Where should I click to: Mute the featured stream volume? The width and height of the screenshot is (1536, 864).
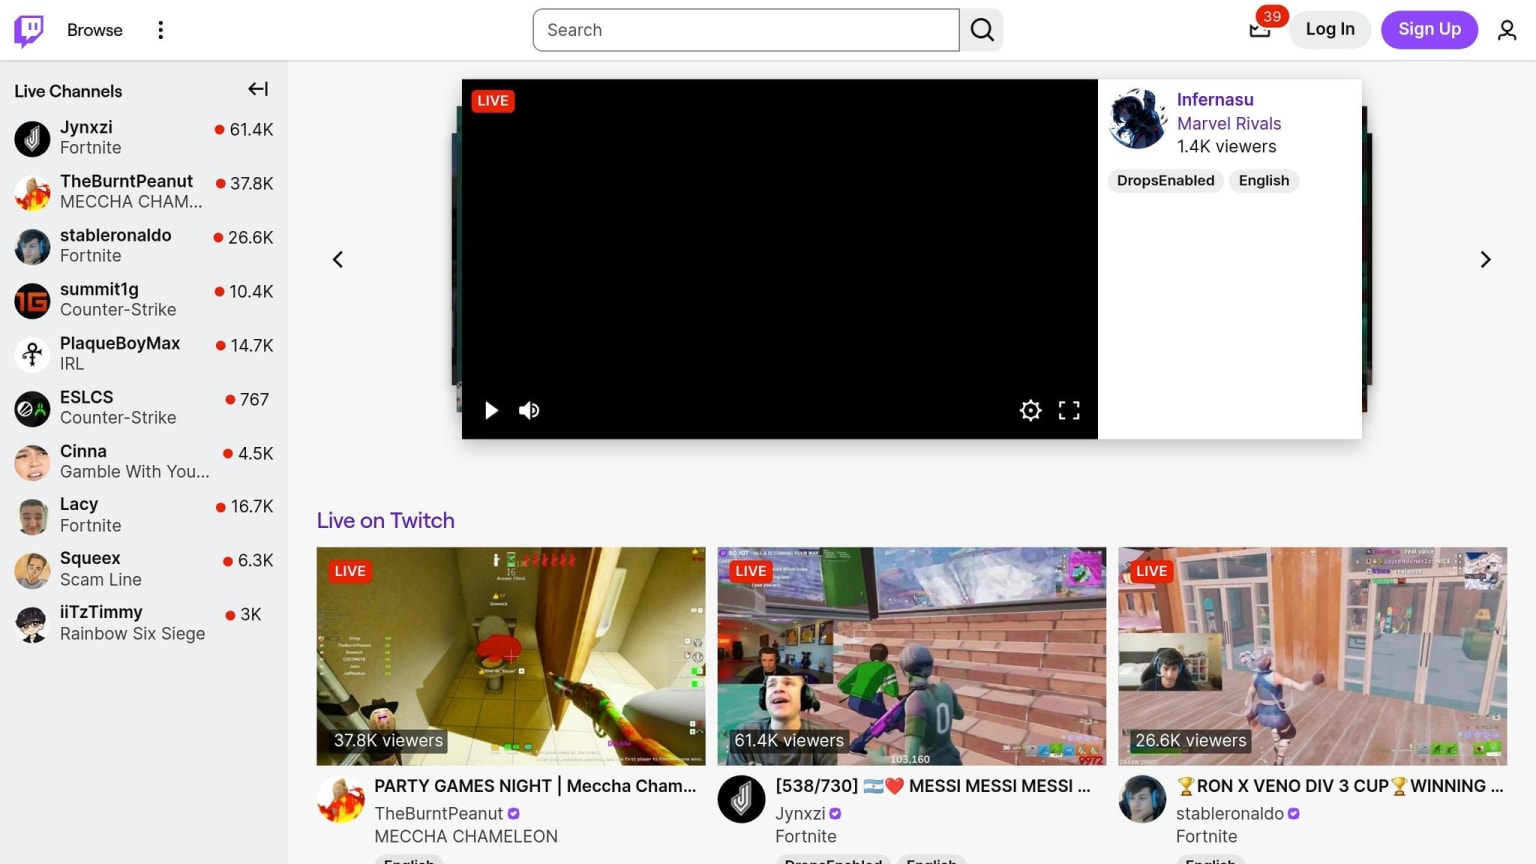[529, 410]
